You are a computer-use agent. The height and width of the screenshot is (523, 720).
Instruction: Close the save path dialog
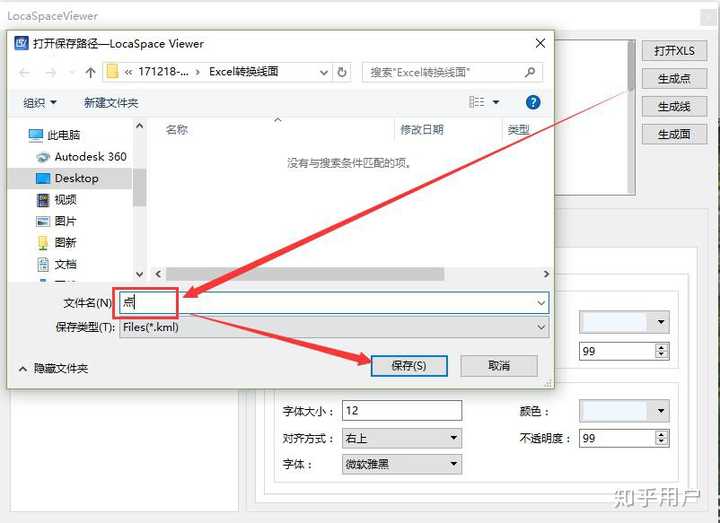coord(540,44)
